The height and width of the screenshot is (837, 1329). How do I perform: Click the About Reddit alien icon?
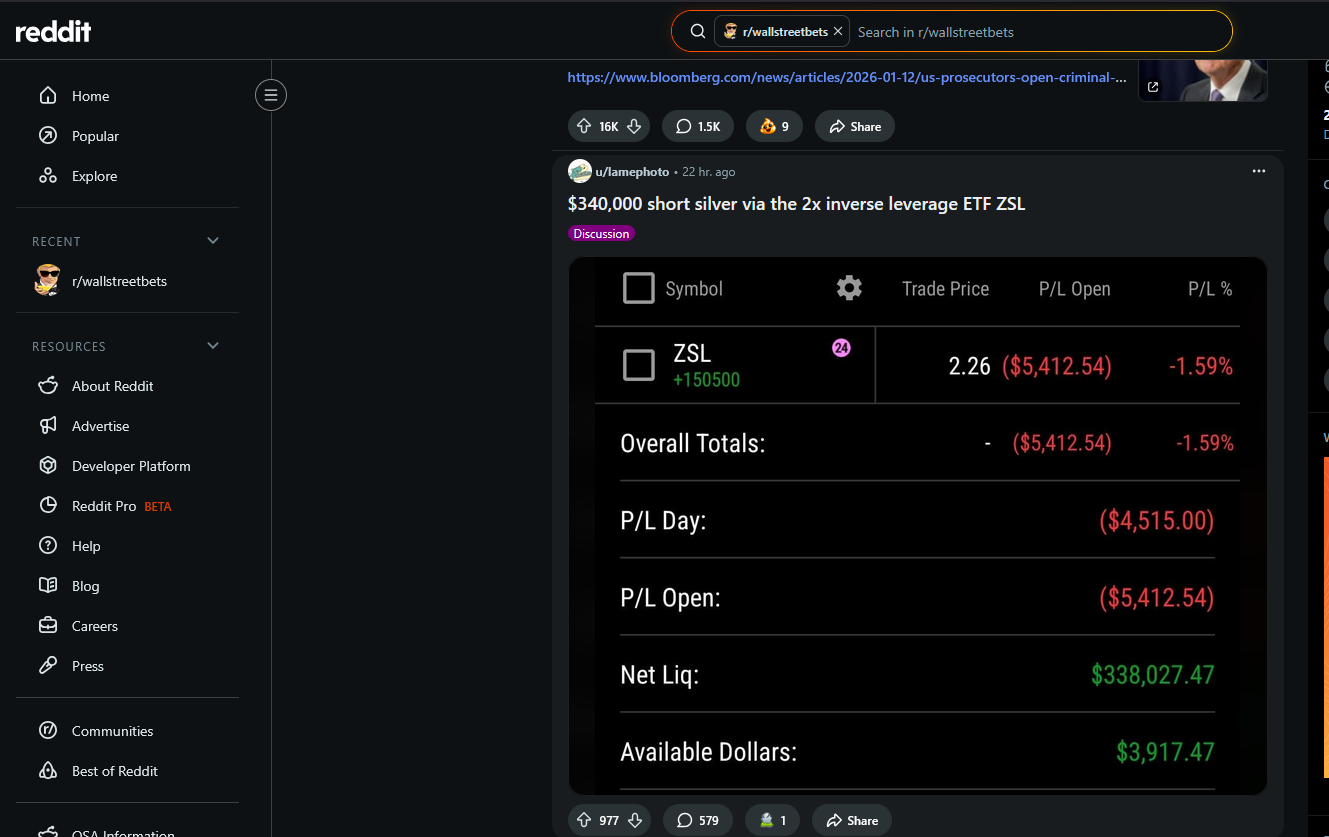47,386
